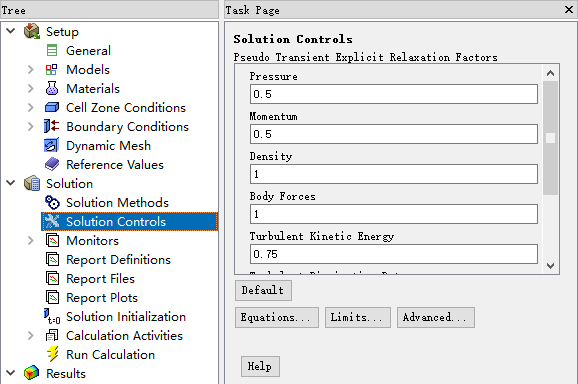
Task: Expand the Models branch
Action: tap(31, 69)
